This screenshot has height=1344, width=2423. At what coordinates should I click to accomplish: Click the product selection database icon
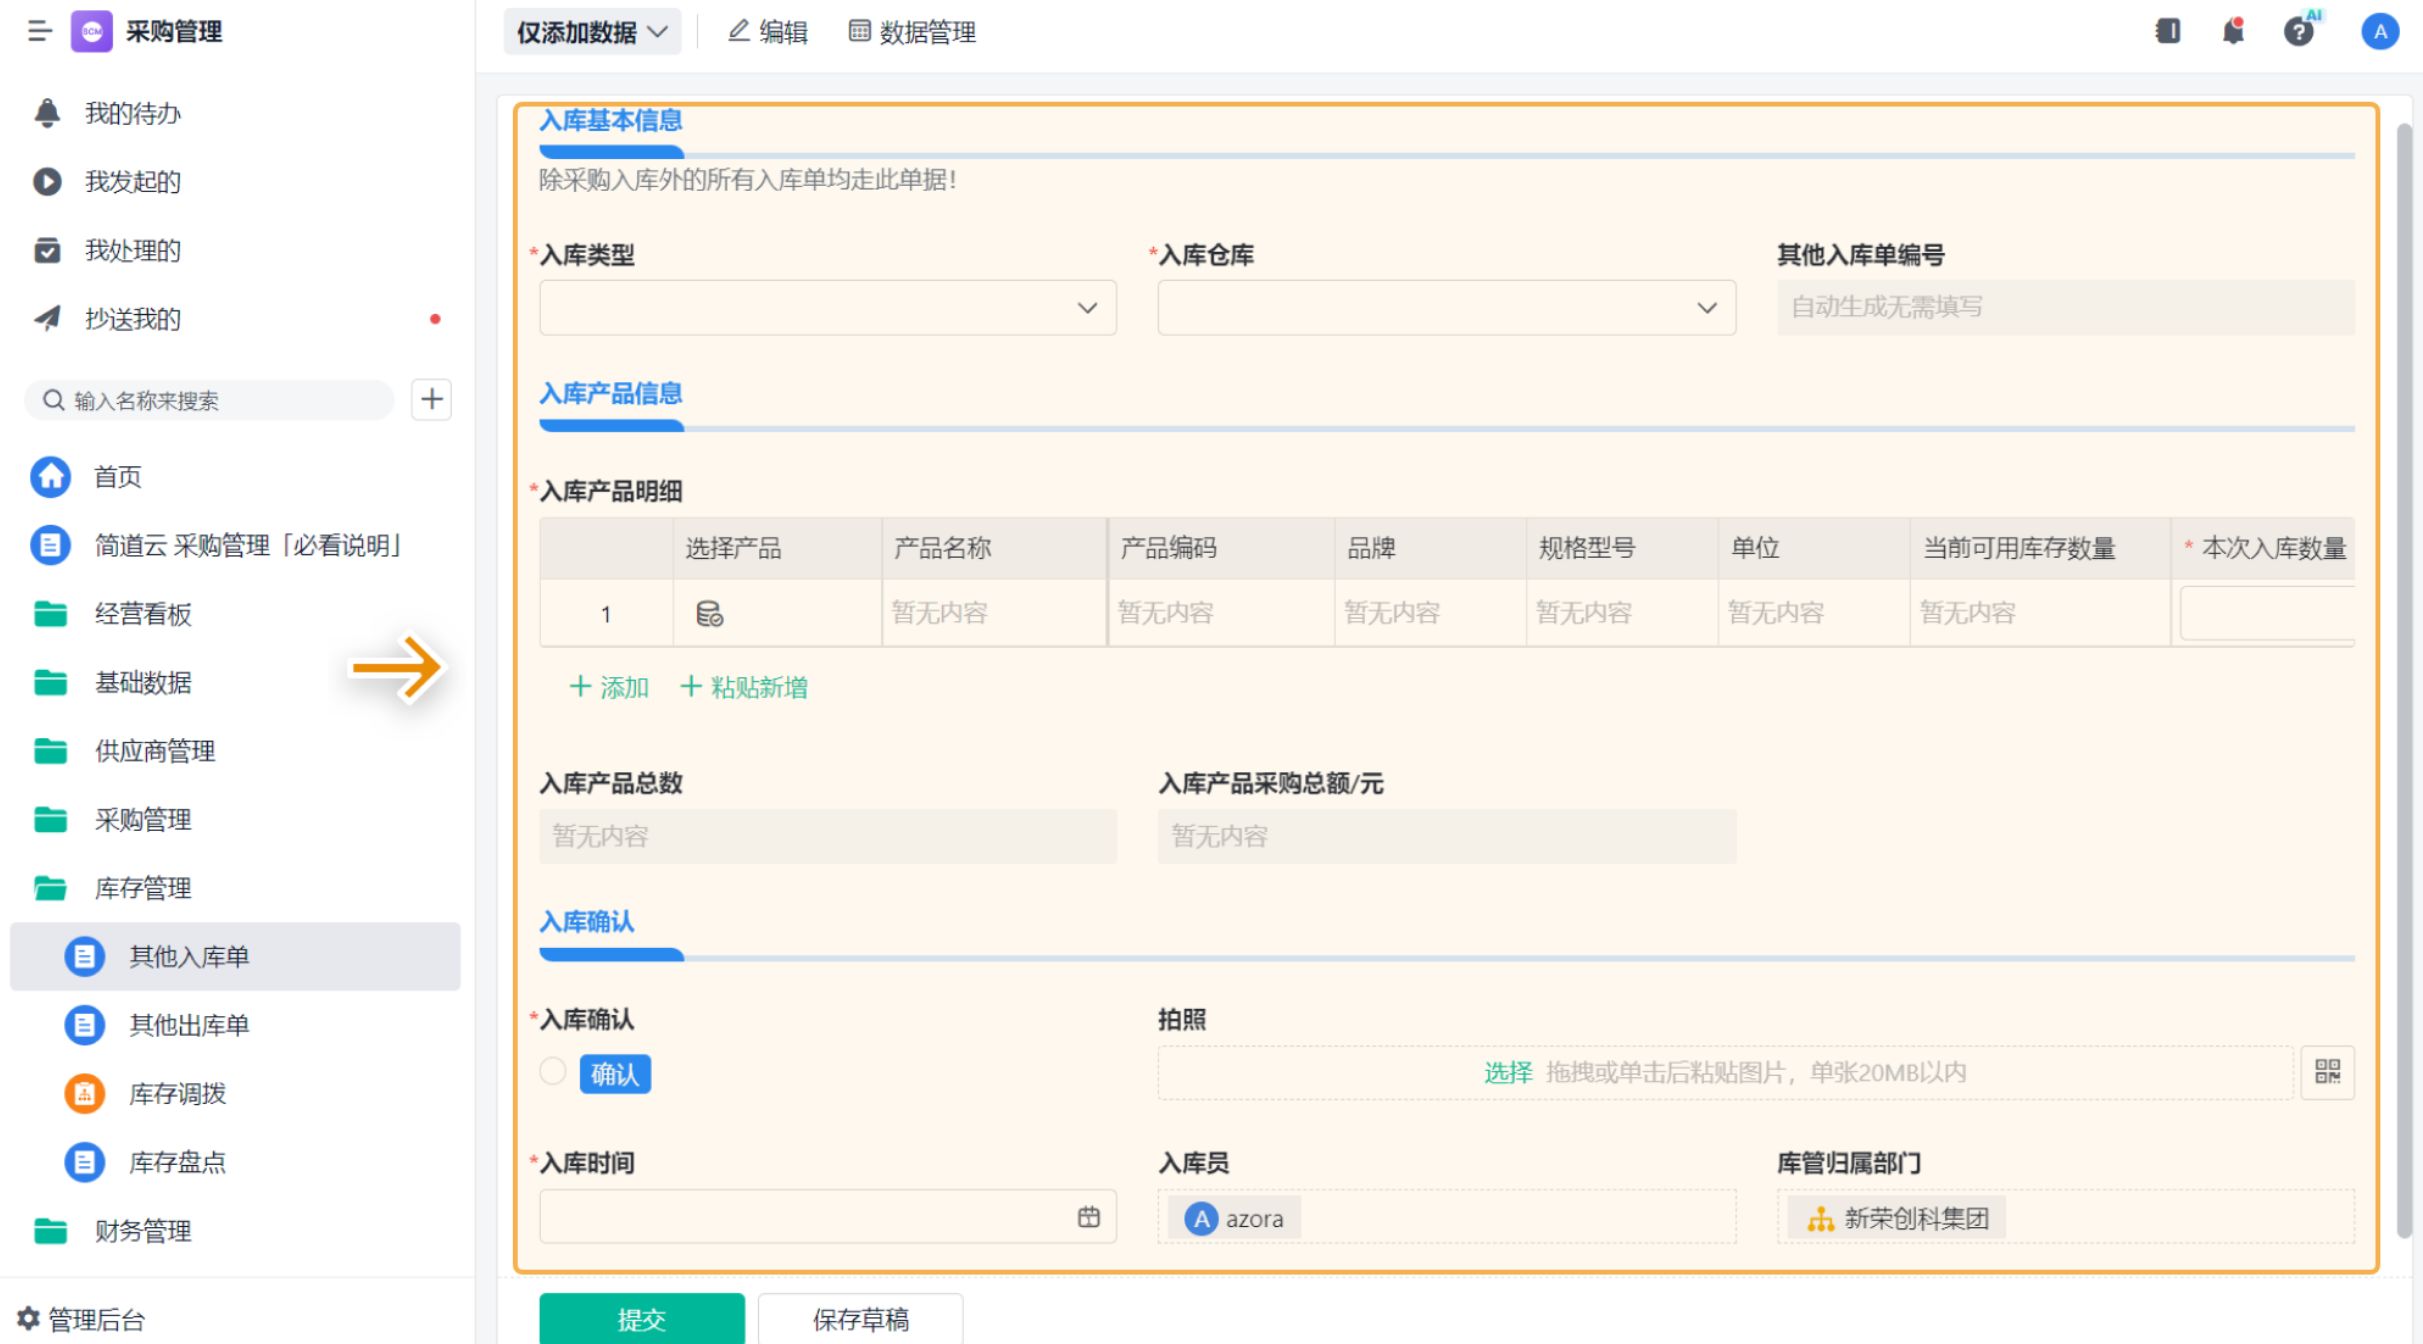[x=709, y=613]
